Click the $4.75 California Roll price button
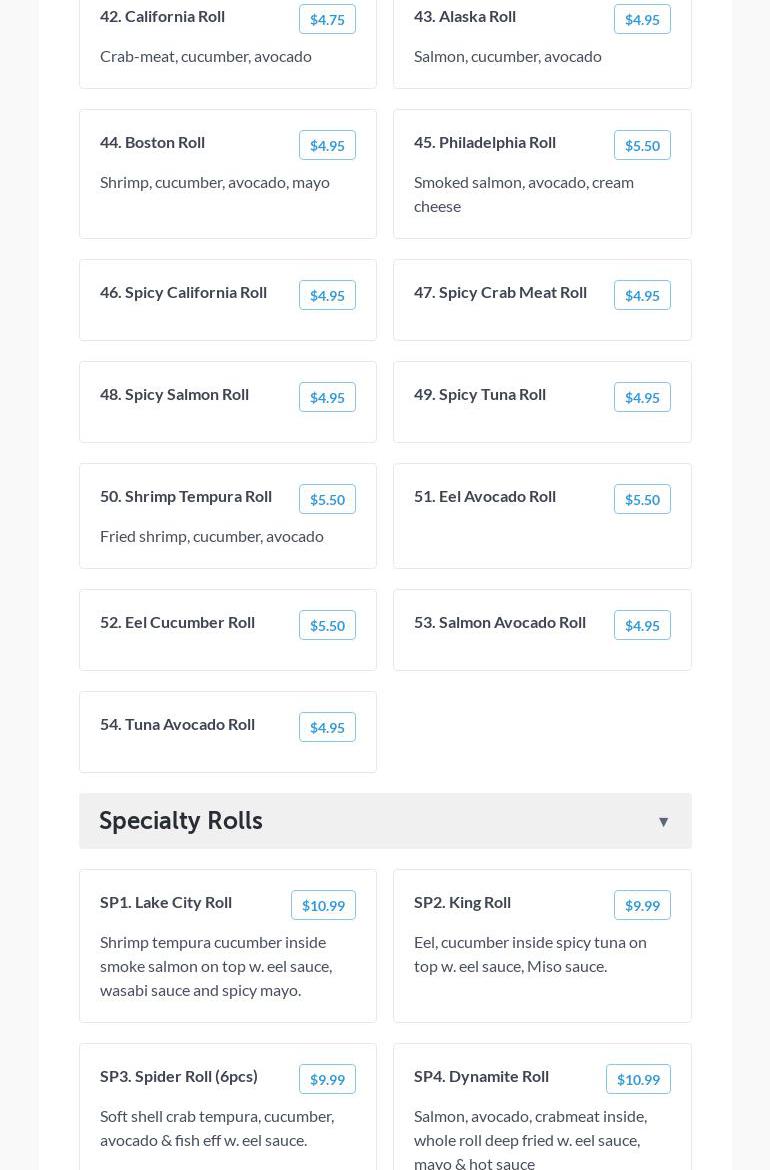 (x=327, y=20)
